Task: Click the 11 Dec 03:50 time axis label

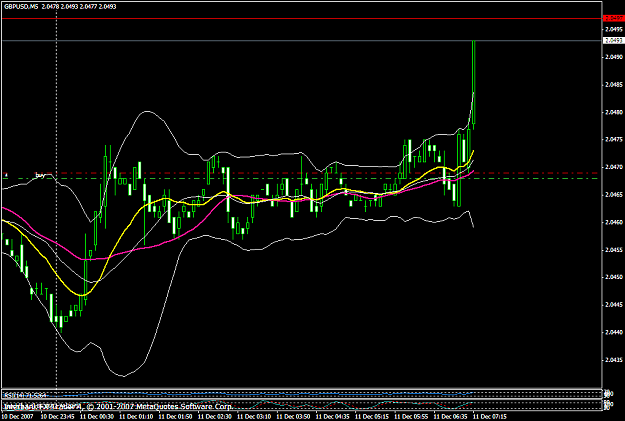Action: click(293, 417)
